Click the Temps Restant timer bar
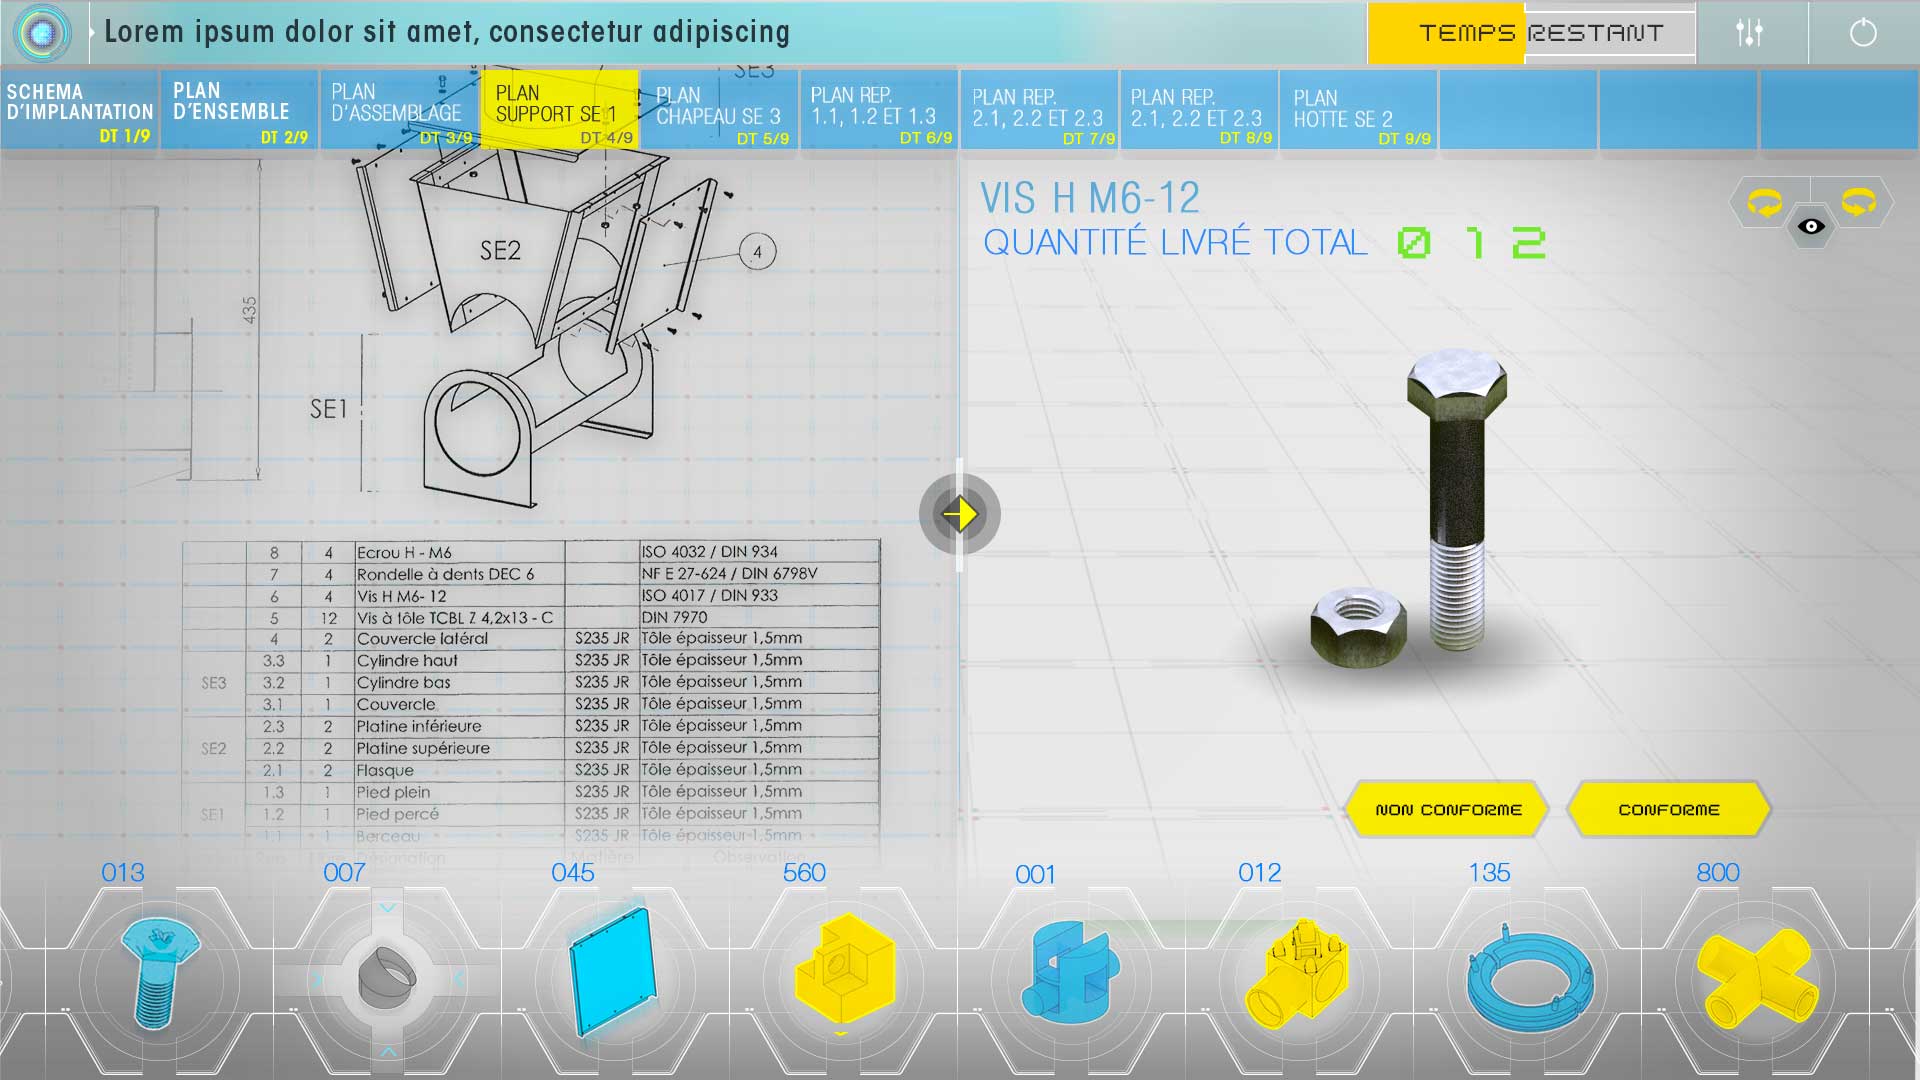Image resolution: width=1920 pixels, height=1080 pixels. (x=1531, y=33)
